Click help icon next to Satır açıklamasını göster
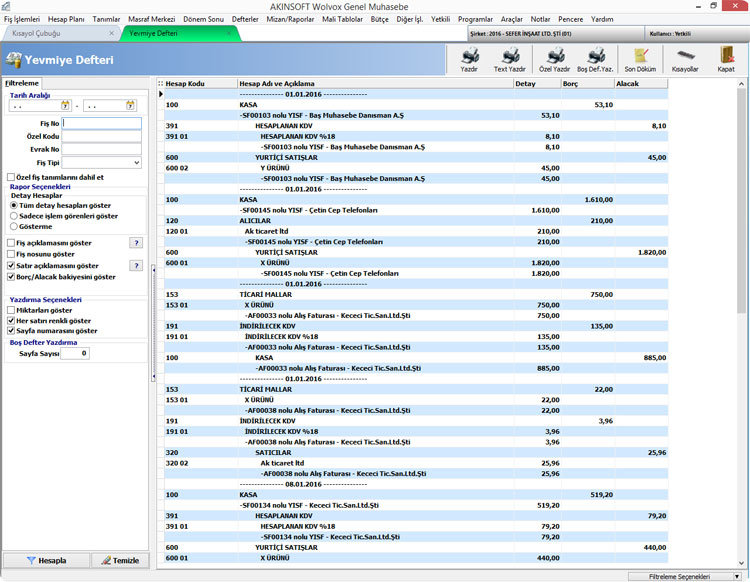Viewport: 750px width, 582px height. (136, 265)
